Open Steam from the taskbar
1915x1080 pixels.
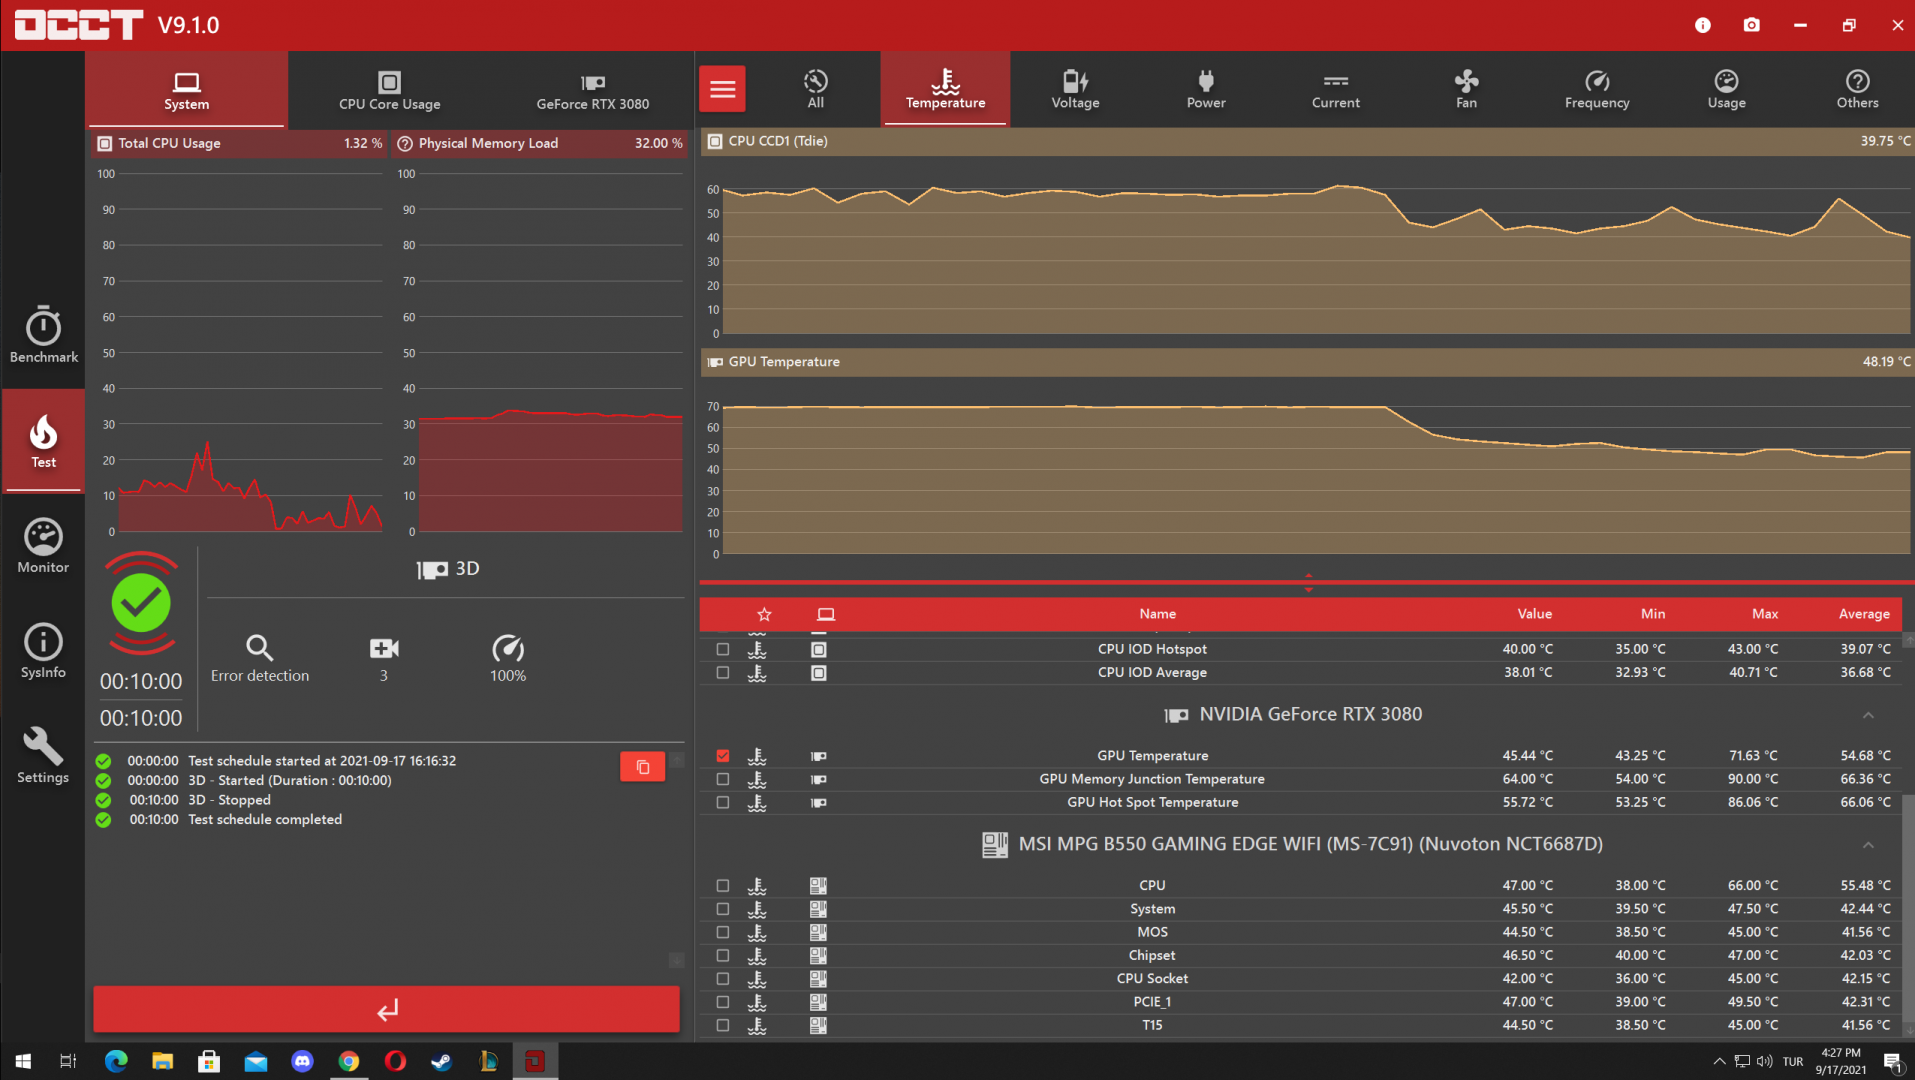(x=442, y=1061)
